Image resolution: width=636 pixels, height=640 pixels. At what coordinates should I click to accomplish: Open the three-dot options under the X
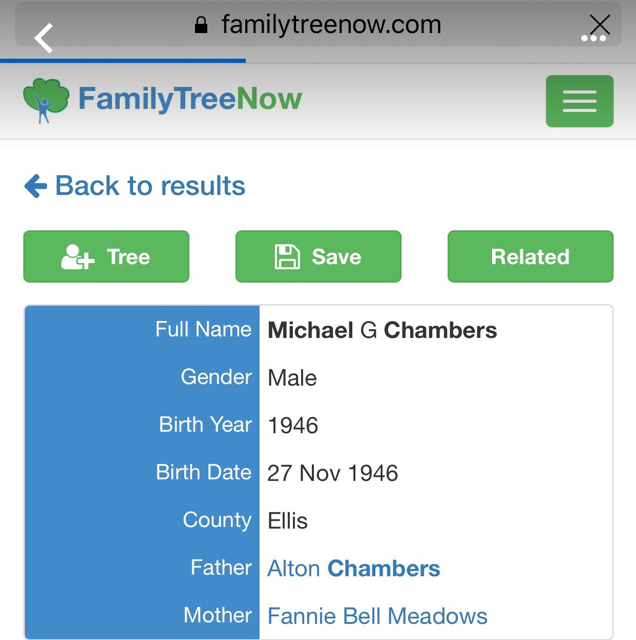point(594,40)
